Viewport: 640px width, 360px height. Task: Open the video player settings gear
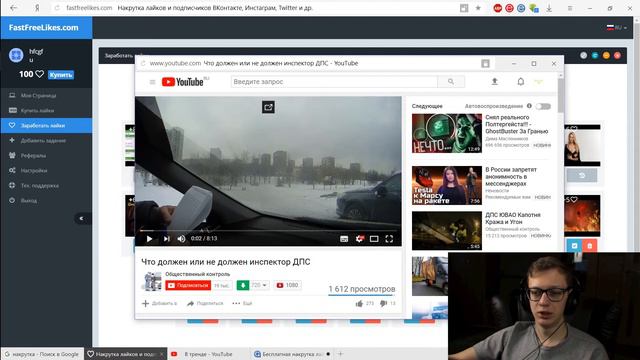point(359,239)
